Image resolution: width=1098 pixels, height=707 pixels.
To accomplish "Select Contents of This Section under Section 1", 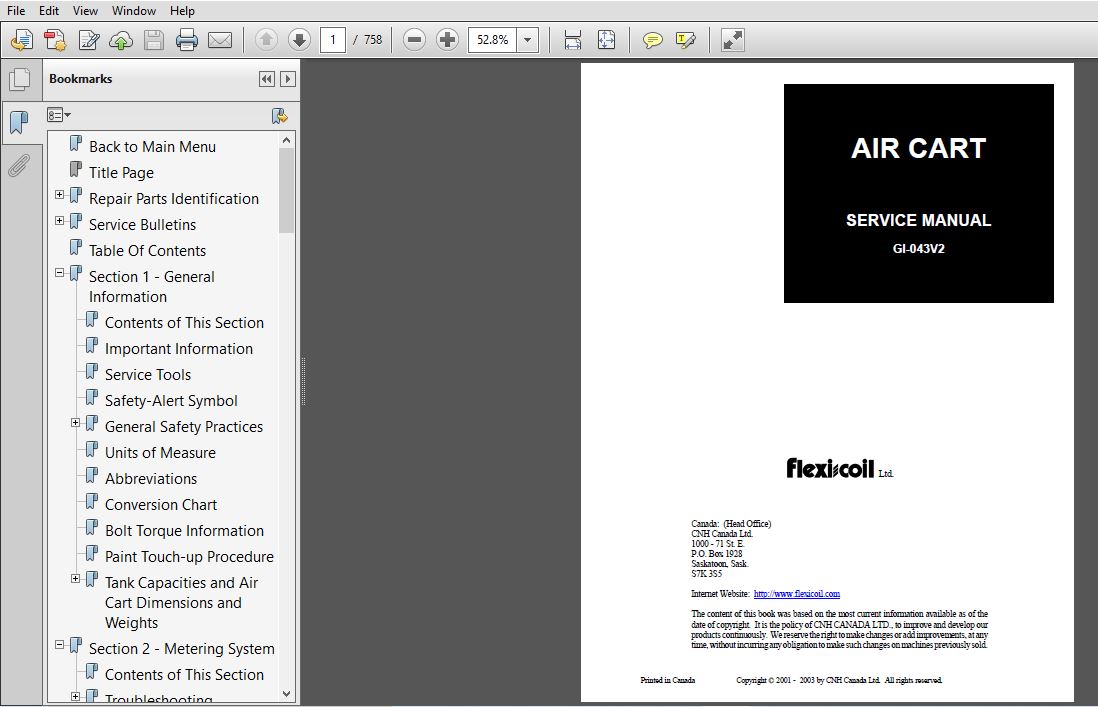I will point(184,323).
